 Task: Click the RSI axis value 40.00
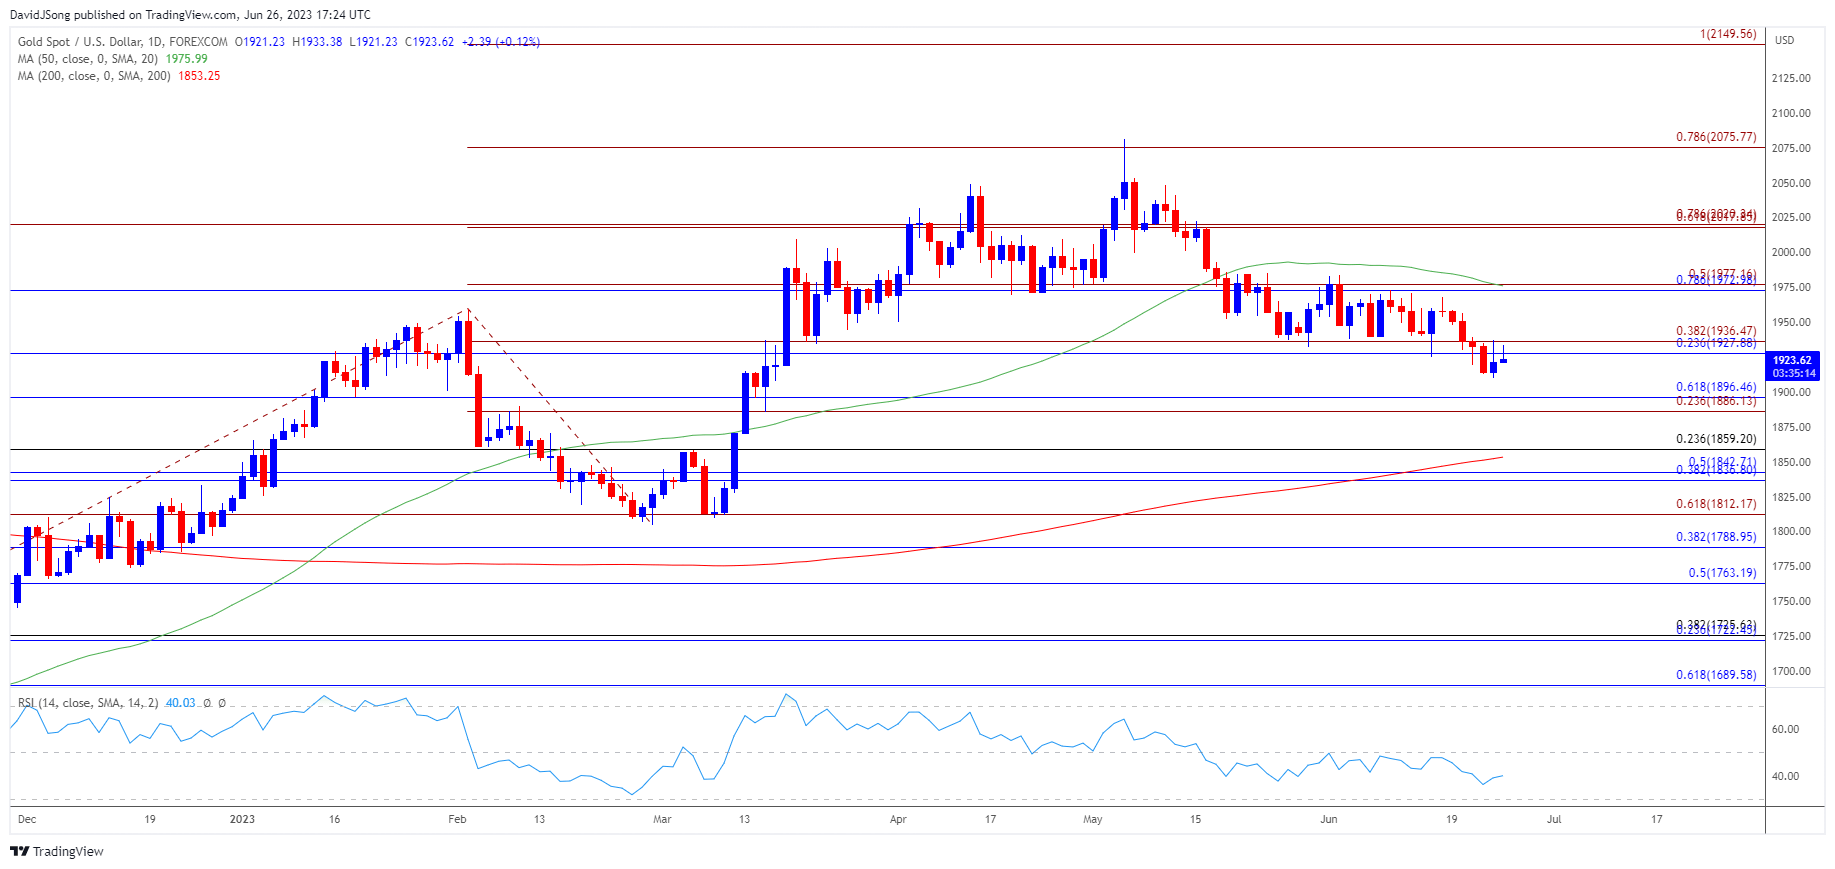1785,776
